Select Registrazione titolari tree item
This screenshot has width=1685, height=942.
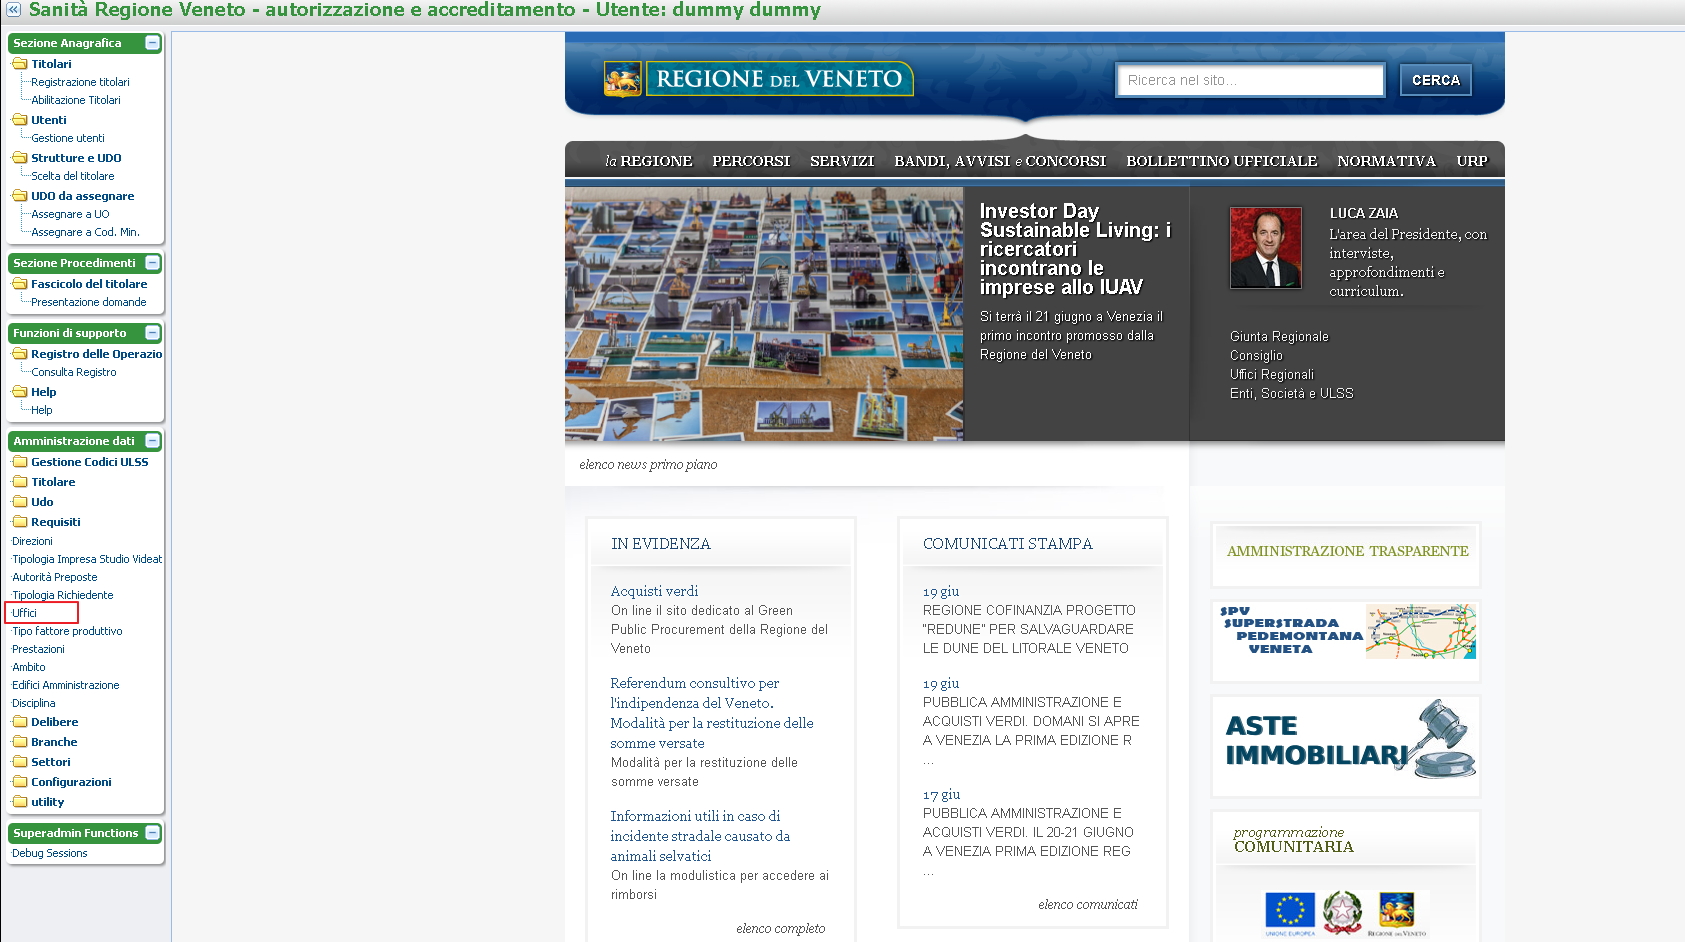click(x=80, y=82)
